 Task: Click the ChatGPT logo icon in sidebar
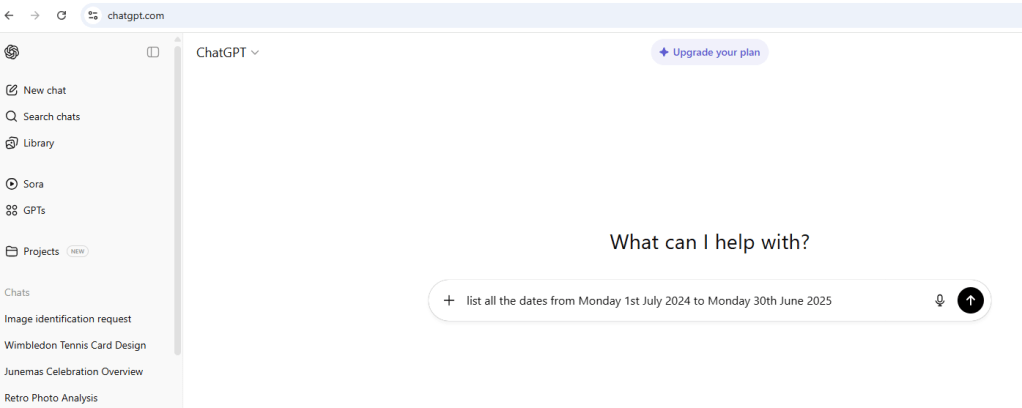[x=12, y=52]
